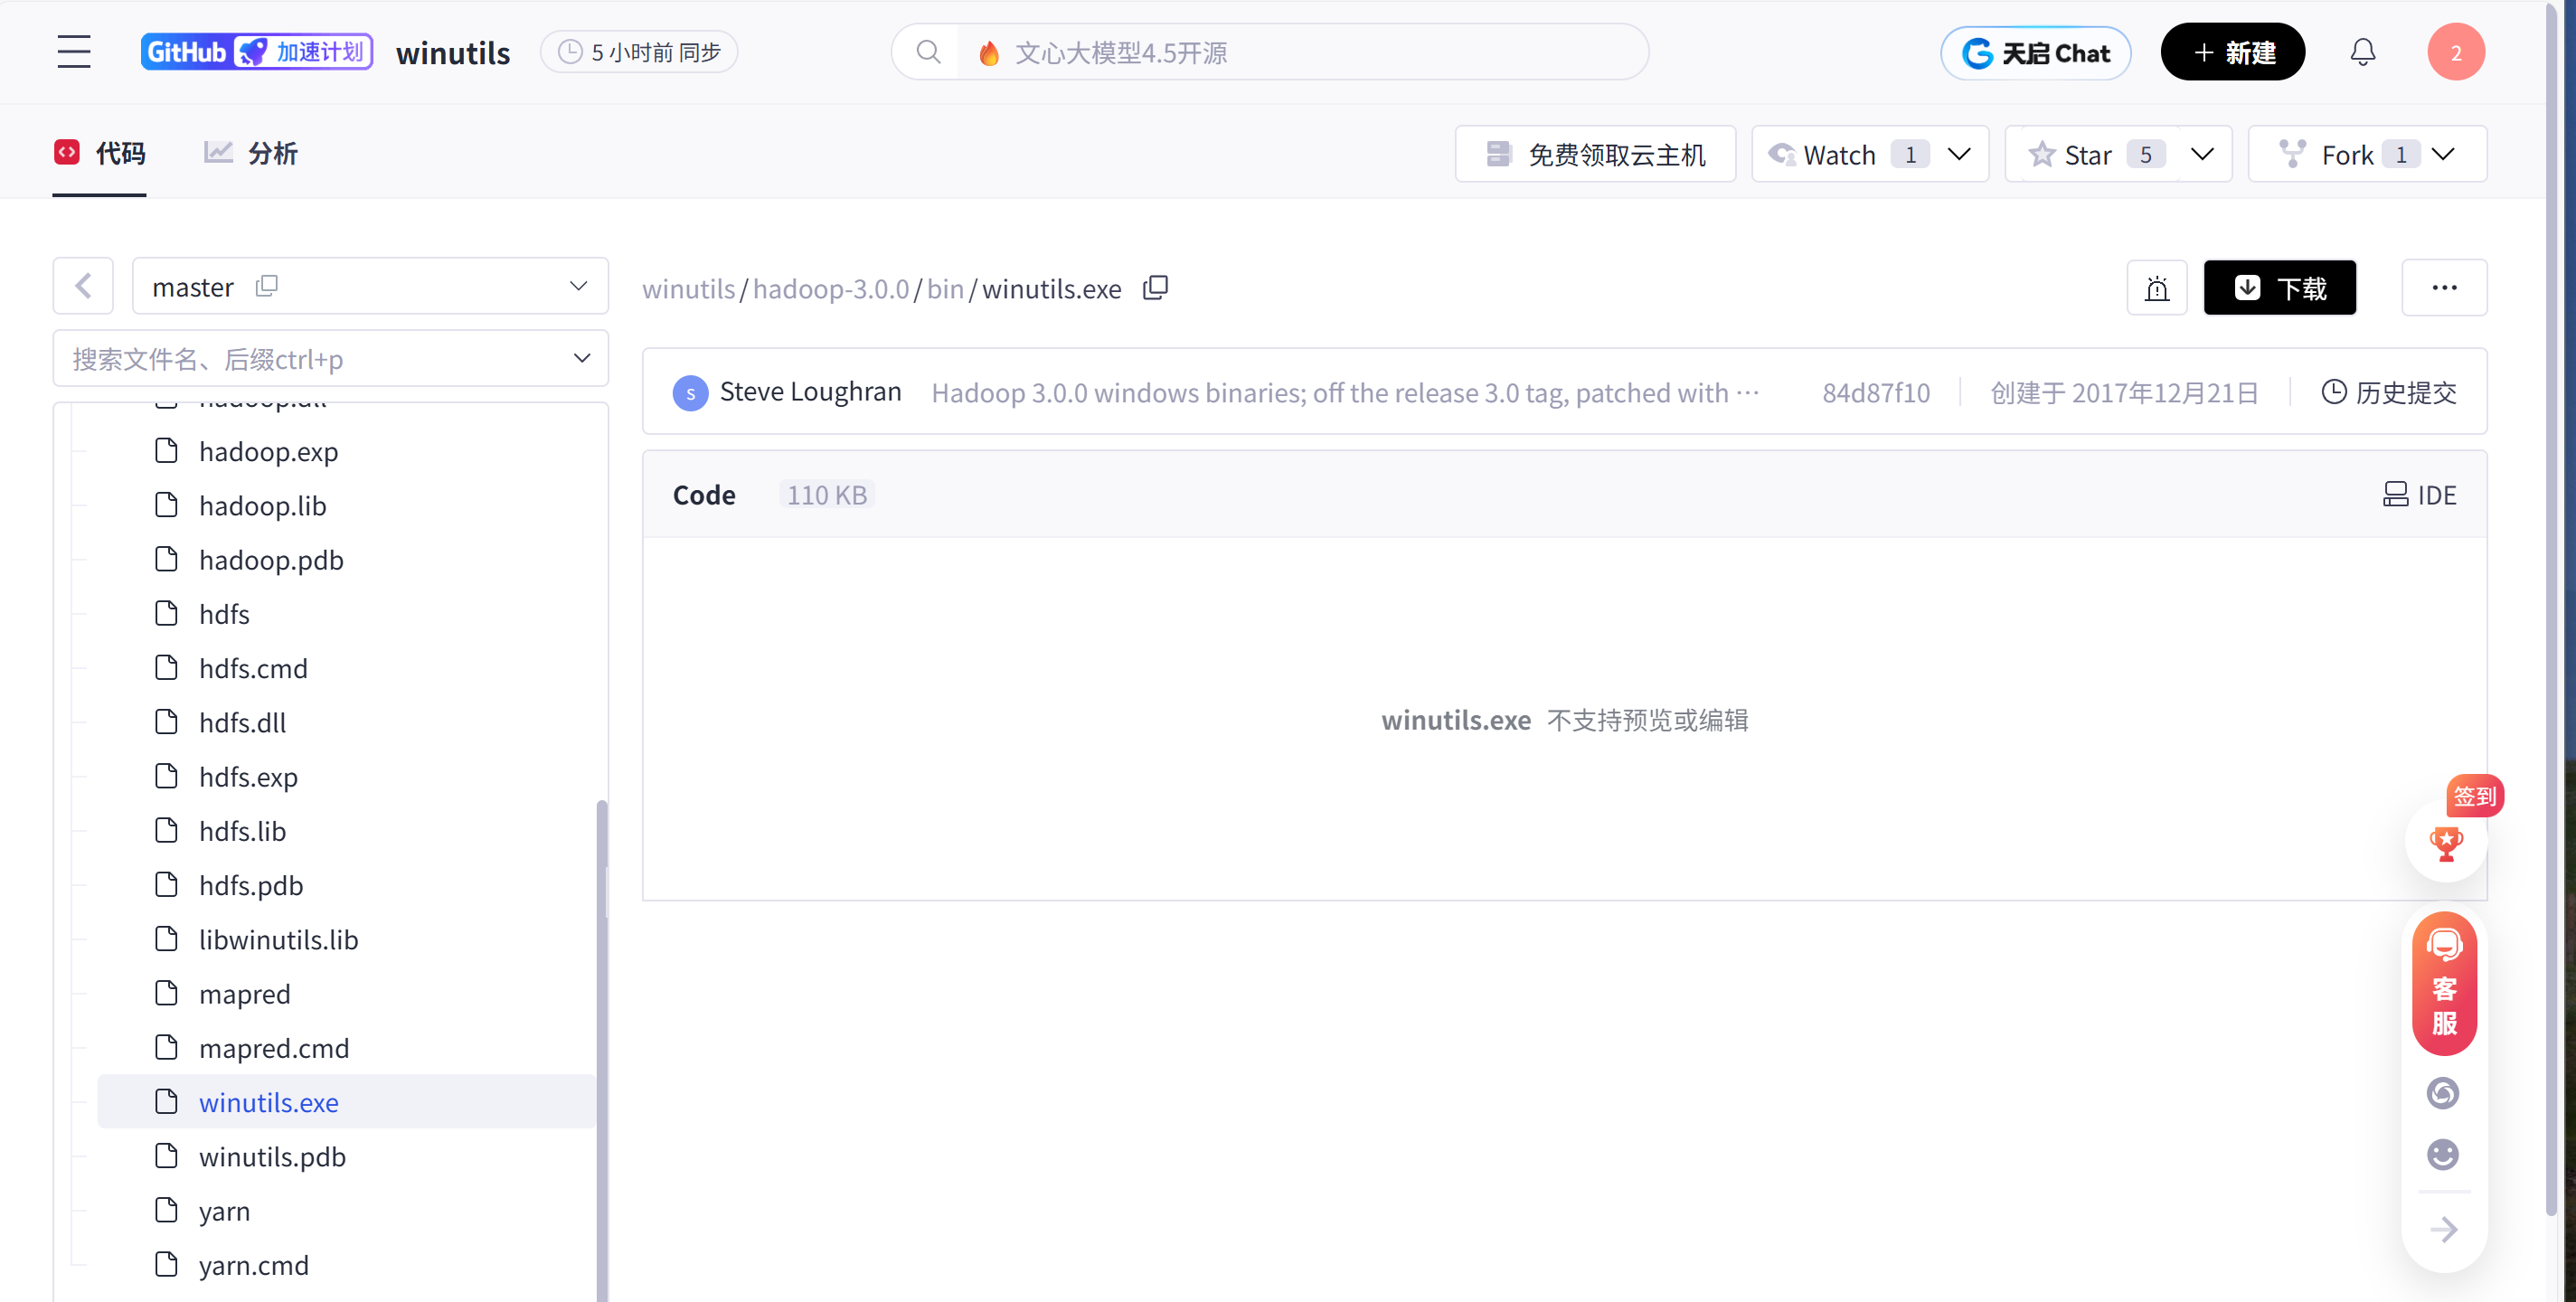Open the Watch dropdown
Image resolution: width=2576 pixels, height=1302 pixels.
pos(1959,153)
